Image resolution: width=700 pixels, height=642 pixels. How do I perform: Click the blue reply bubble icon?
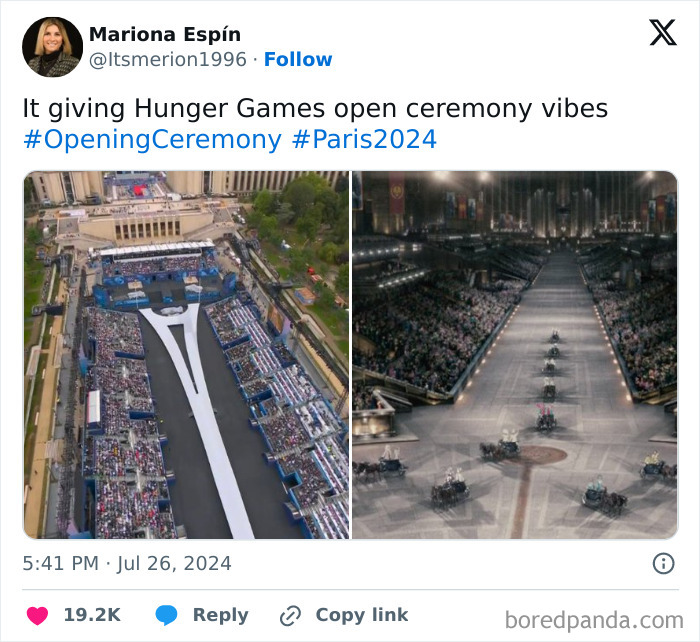[166, 615]
